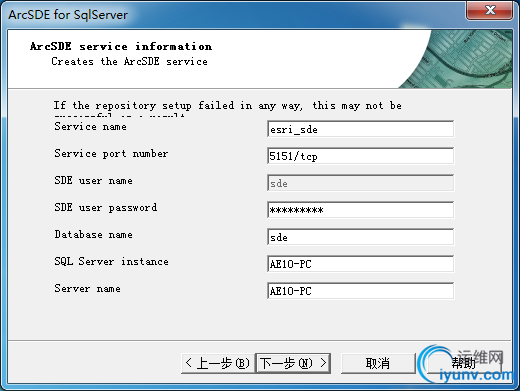Proceed with the 下一步(N) button

tap(293, 363)
